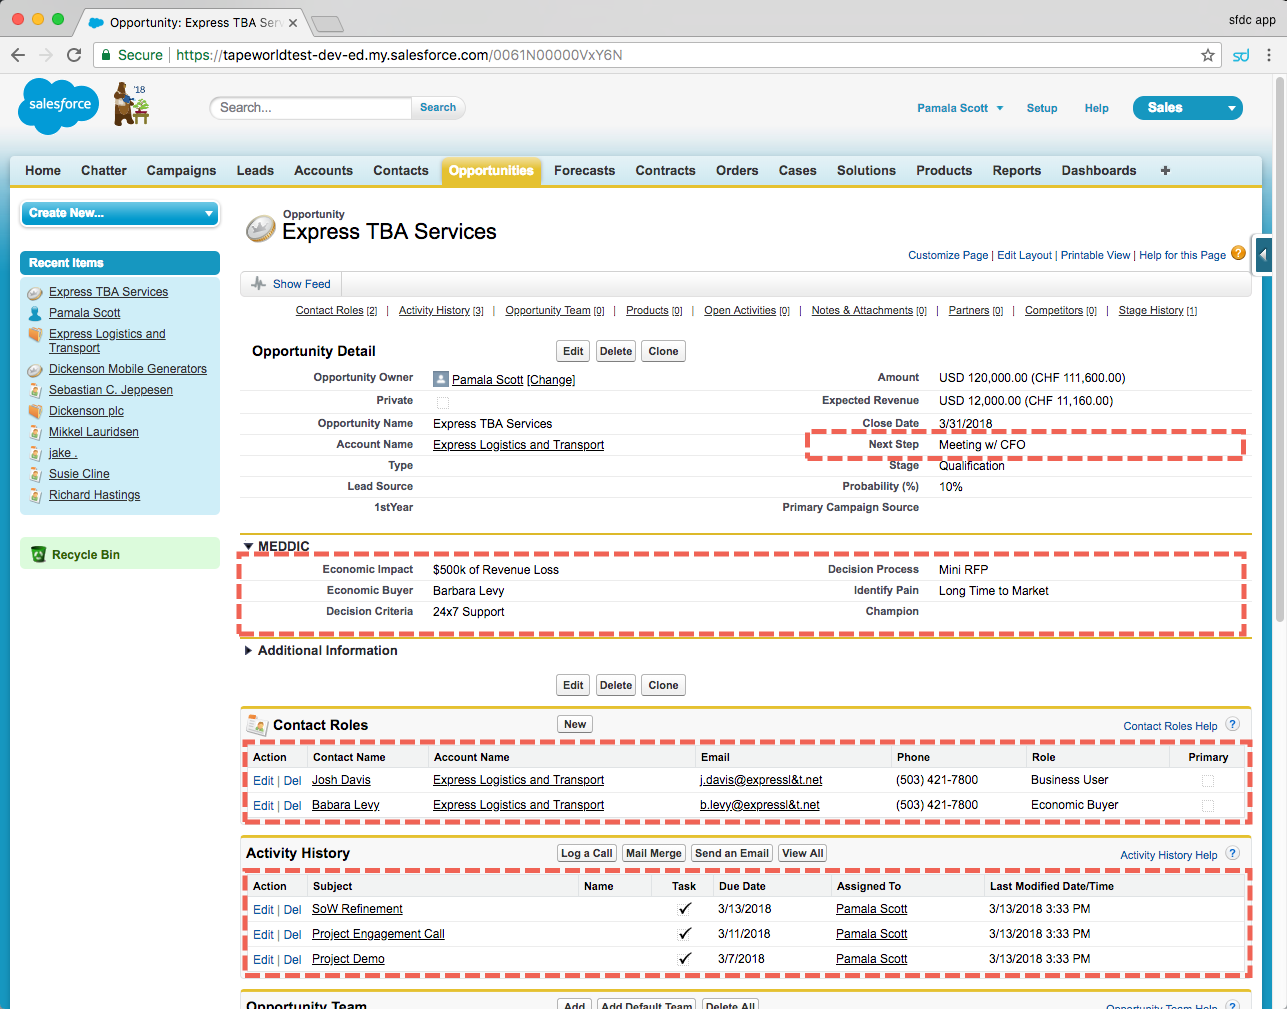
Task: Open the Pamala Scott user menu arrow
Action: coord(999,108)
